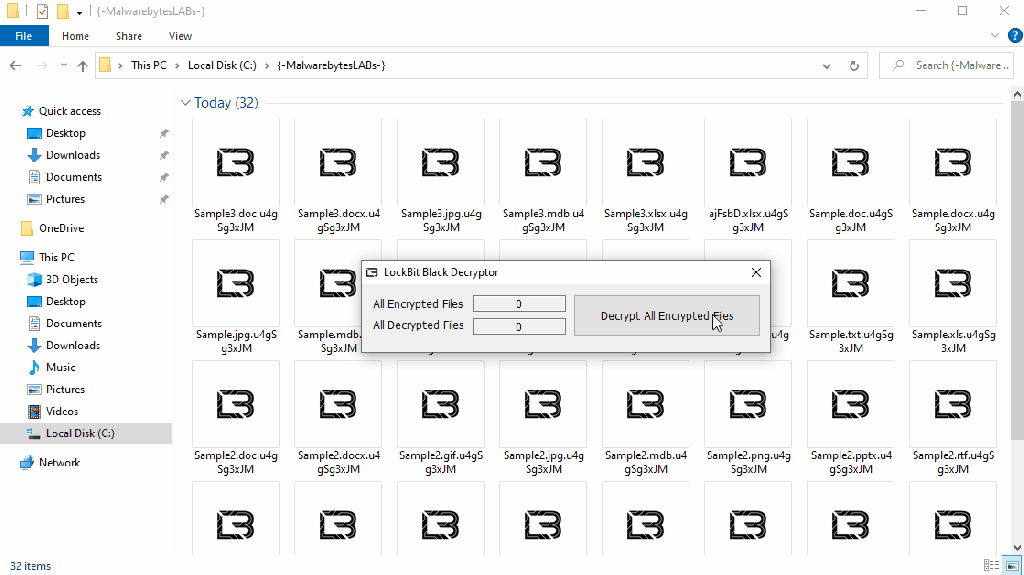The height and width of the screenshot is (575, 1024).
Task: Open recent locations dropdown arrow
Action: pos(63,65)
